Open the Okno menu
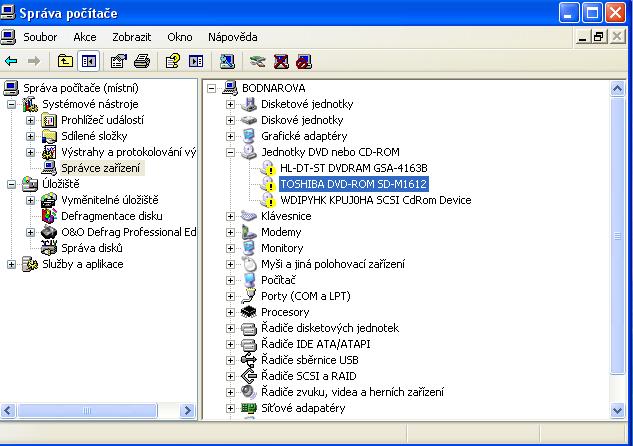Viewport: 633px width, 446px height. tap(180, 37)
